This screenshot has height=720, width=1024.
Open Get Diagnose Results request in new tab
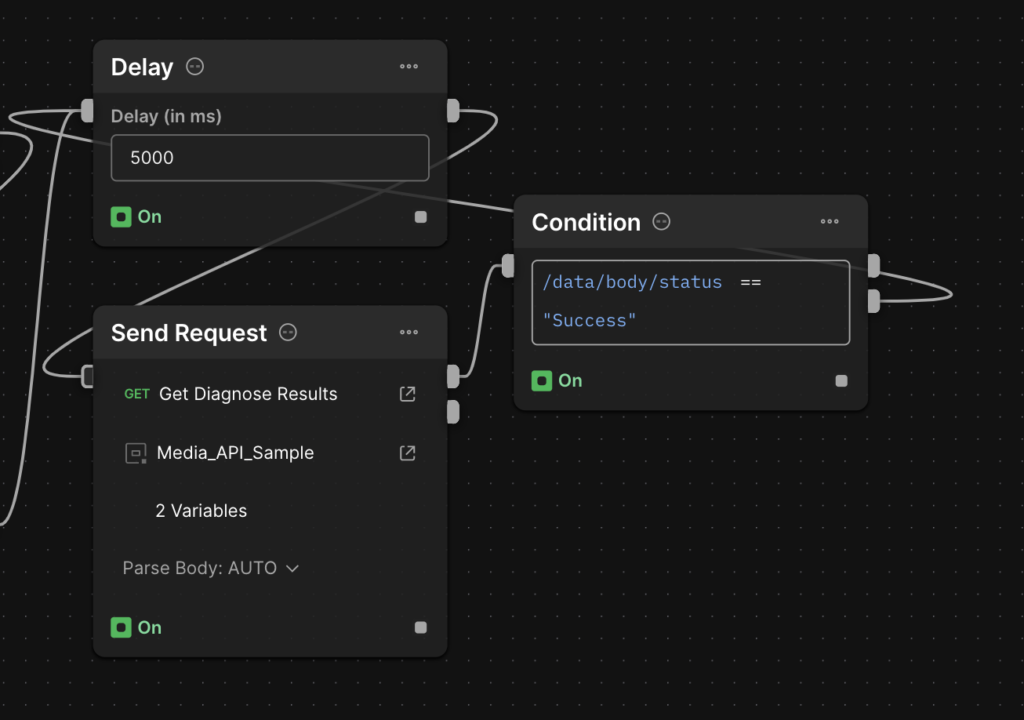coord(408,394)
